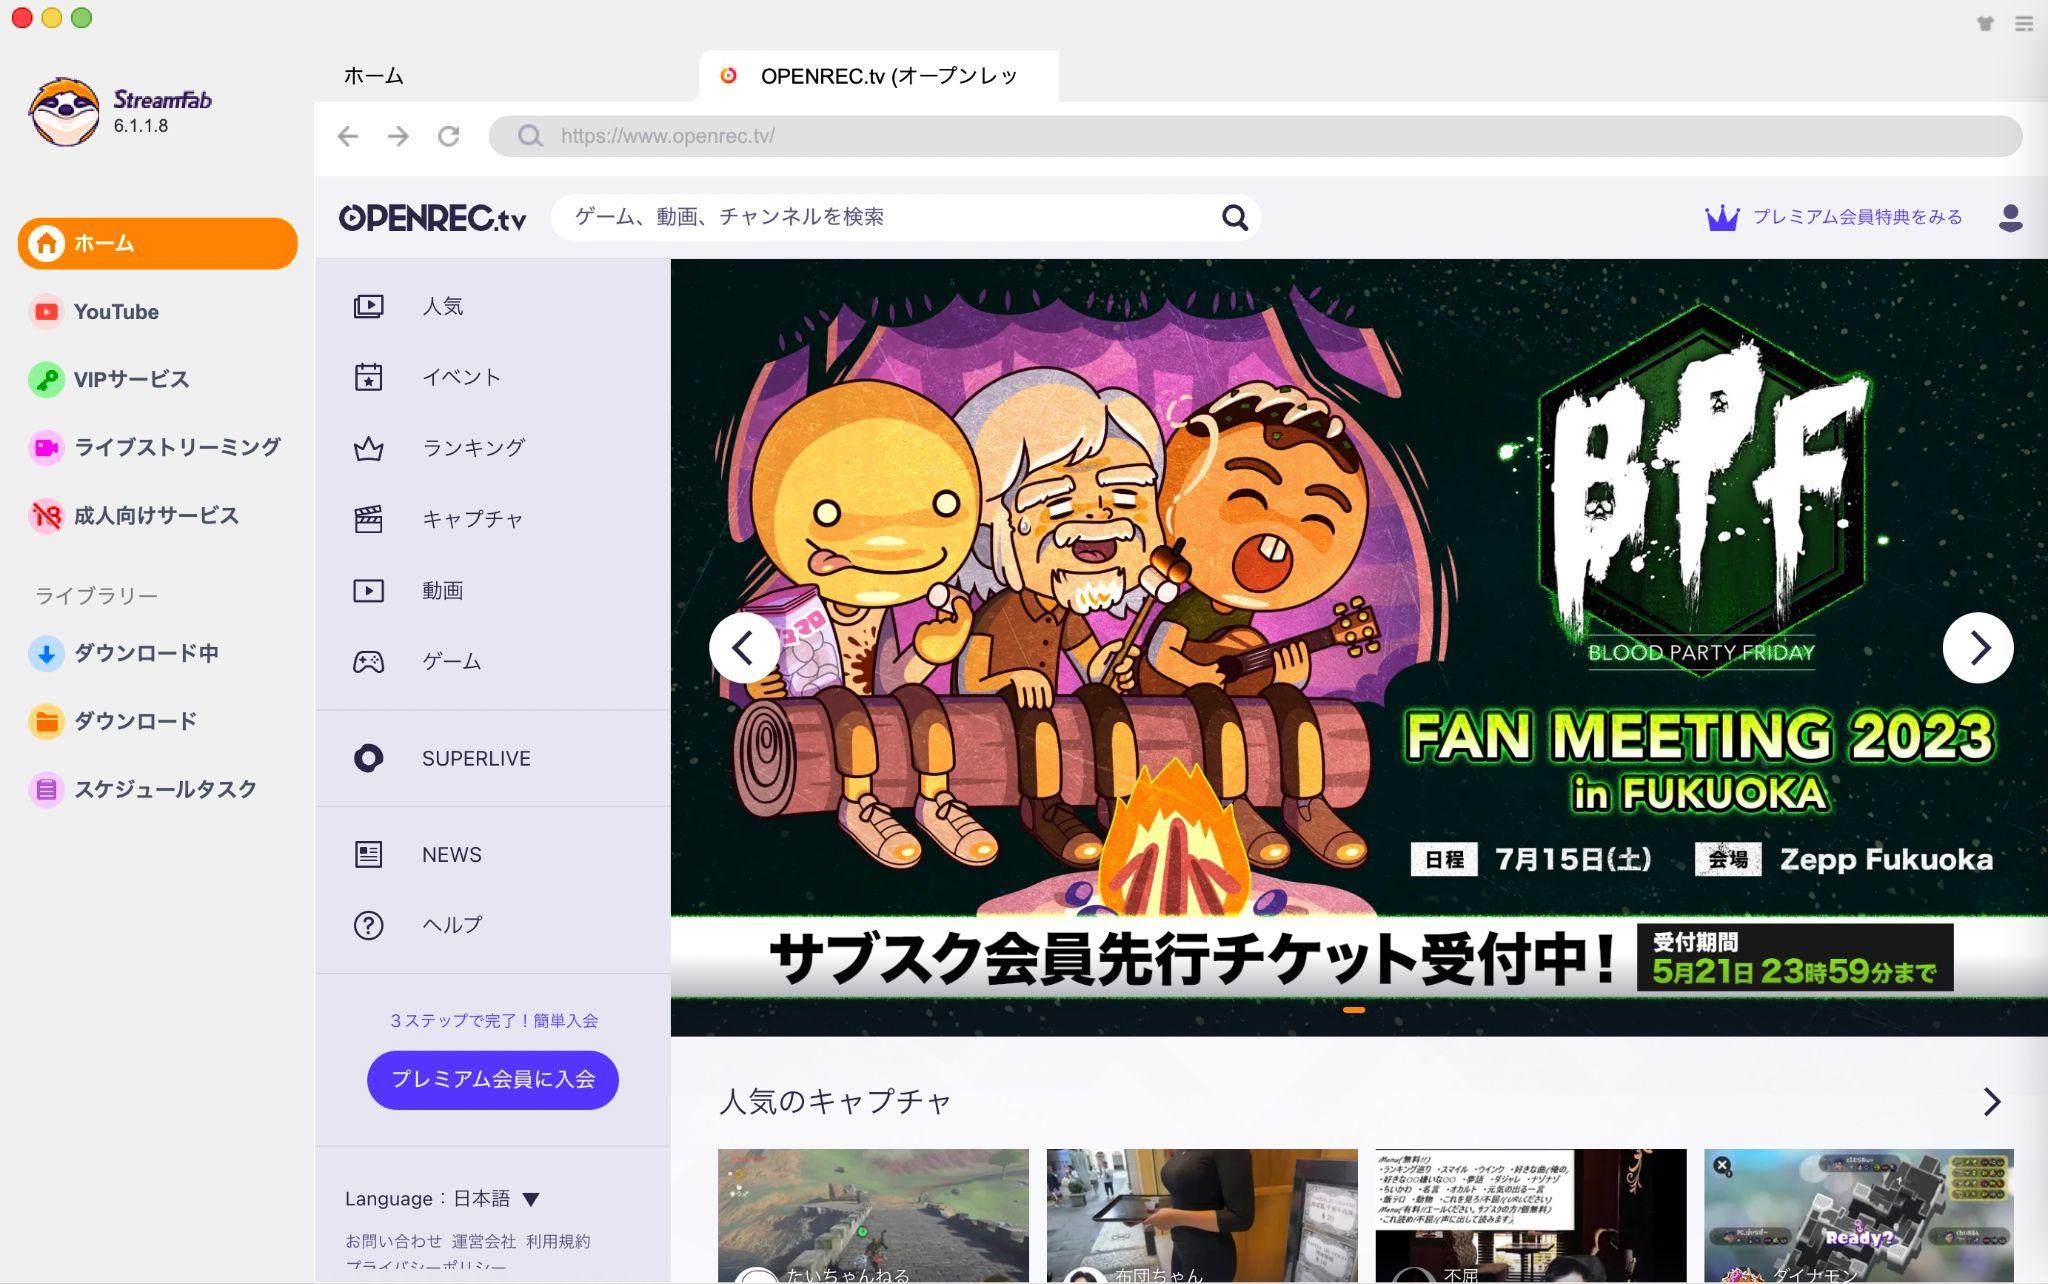Click the ダウンロード folder icon
The image size is (2048, 1284).
[46, 721]
